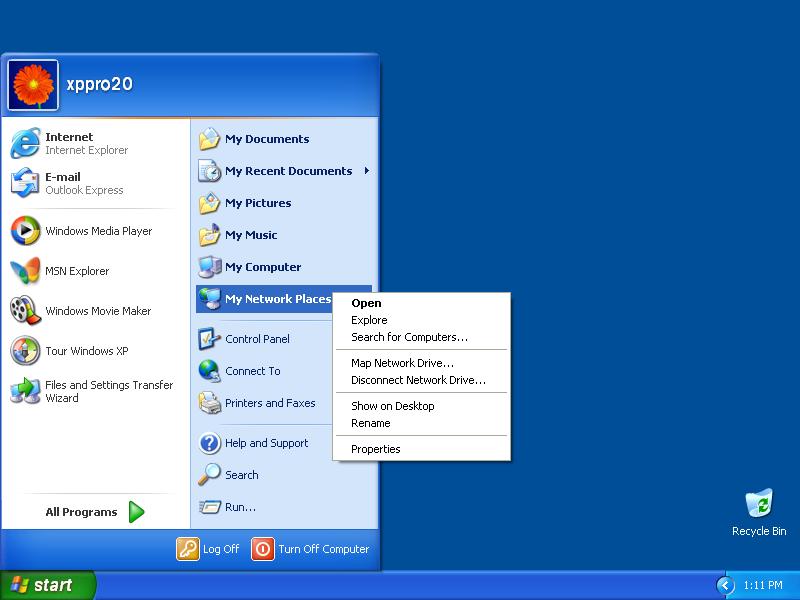Image resolution: width=800 pixels, height=600 pixels.
Task: Click the Windows Media Player label
Action: tap(98, 231)
